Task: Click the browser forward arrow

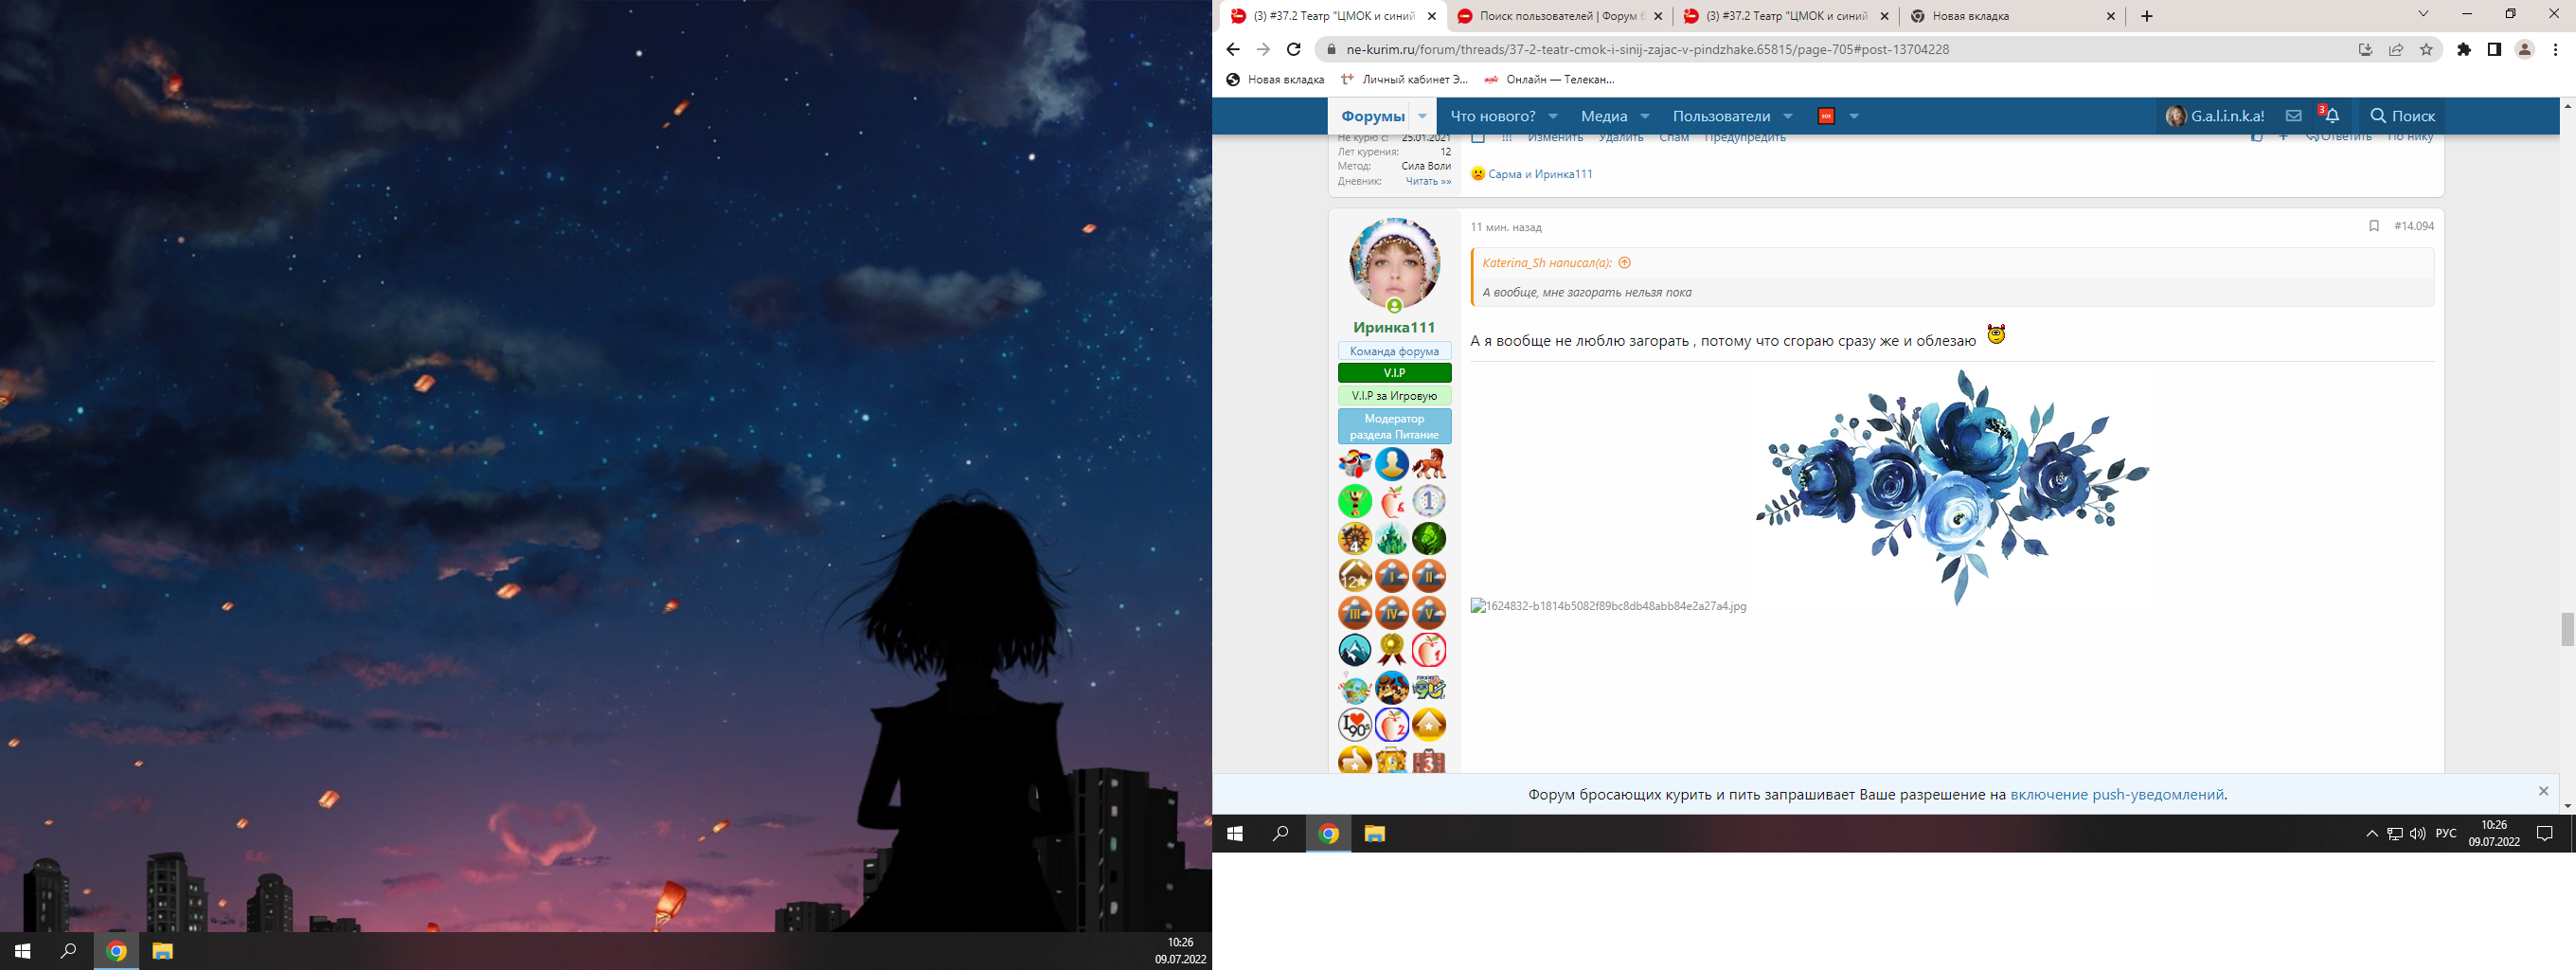Action: point(1263,49)
